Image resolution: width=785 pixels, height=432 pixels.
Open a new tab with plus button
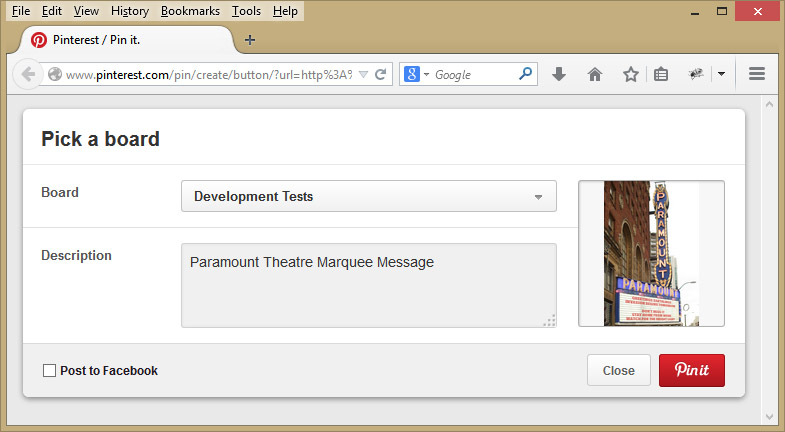point(250,40)
